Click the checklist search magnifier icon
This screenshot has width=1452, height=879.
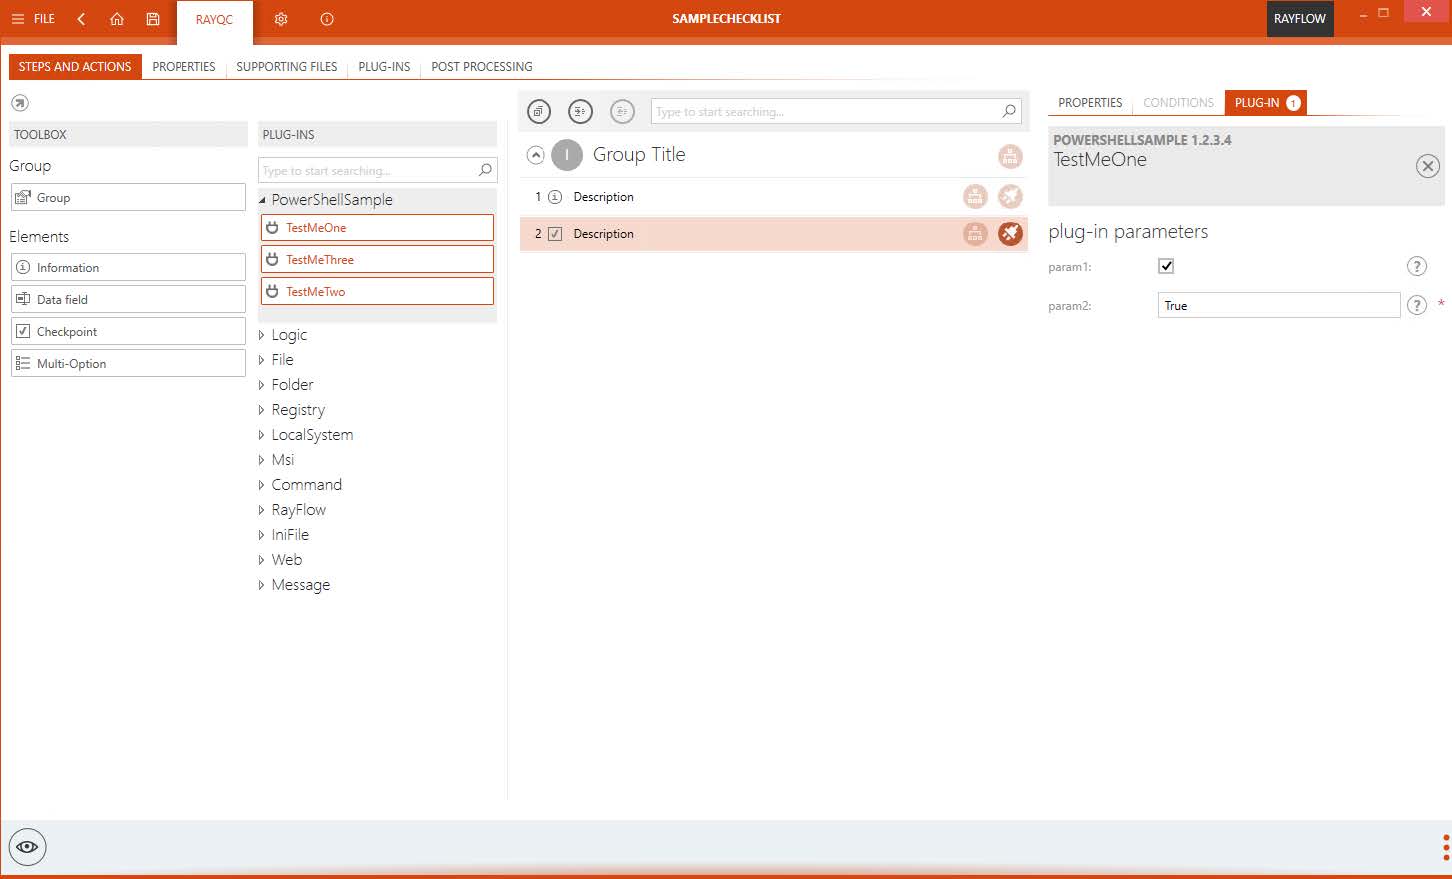point(1009,111)
